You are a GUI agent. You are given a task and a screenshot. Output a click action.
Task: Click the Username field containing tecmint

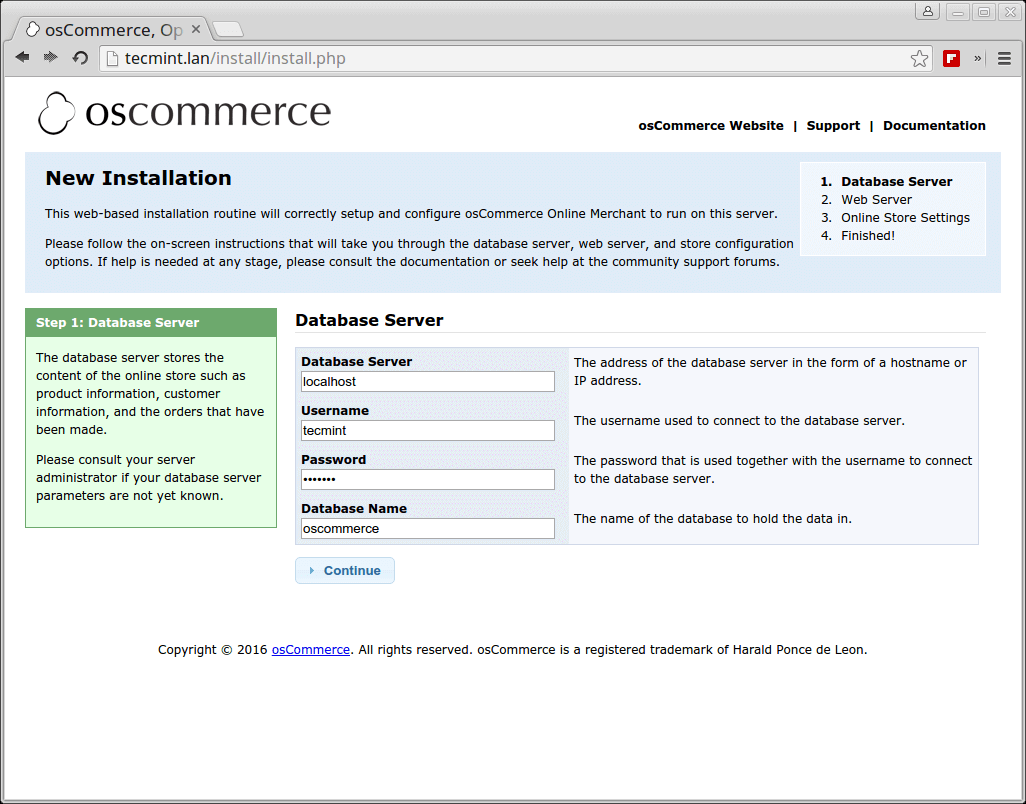(428, 430)
